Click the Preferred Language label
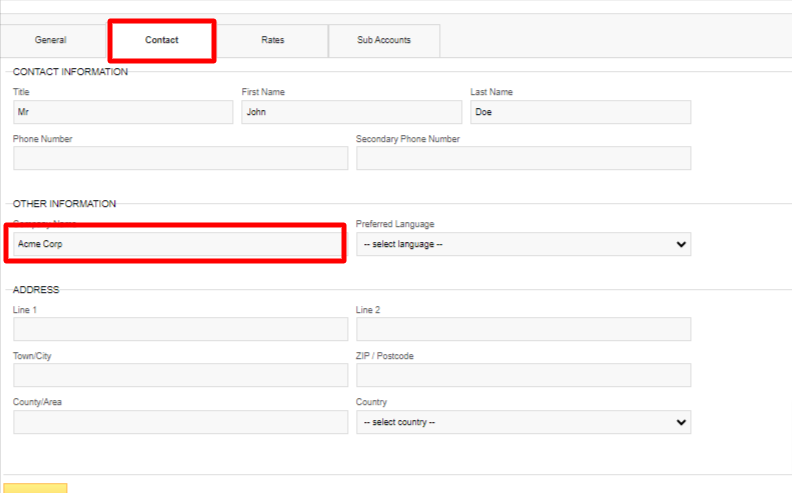792x493 pixels. pyautogui.click(x=395, y=224)
